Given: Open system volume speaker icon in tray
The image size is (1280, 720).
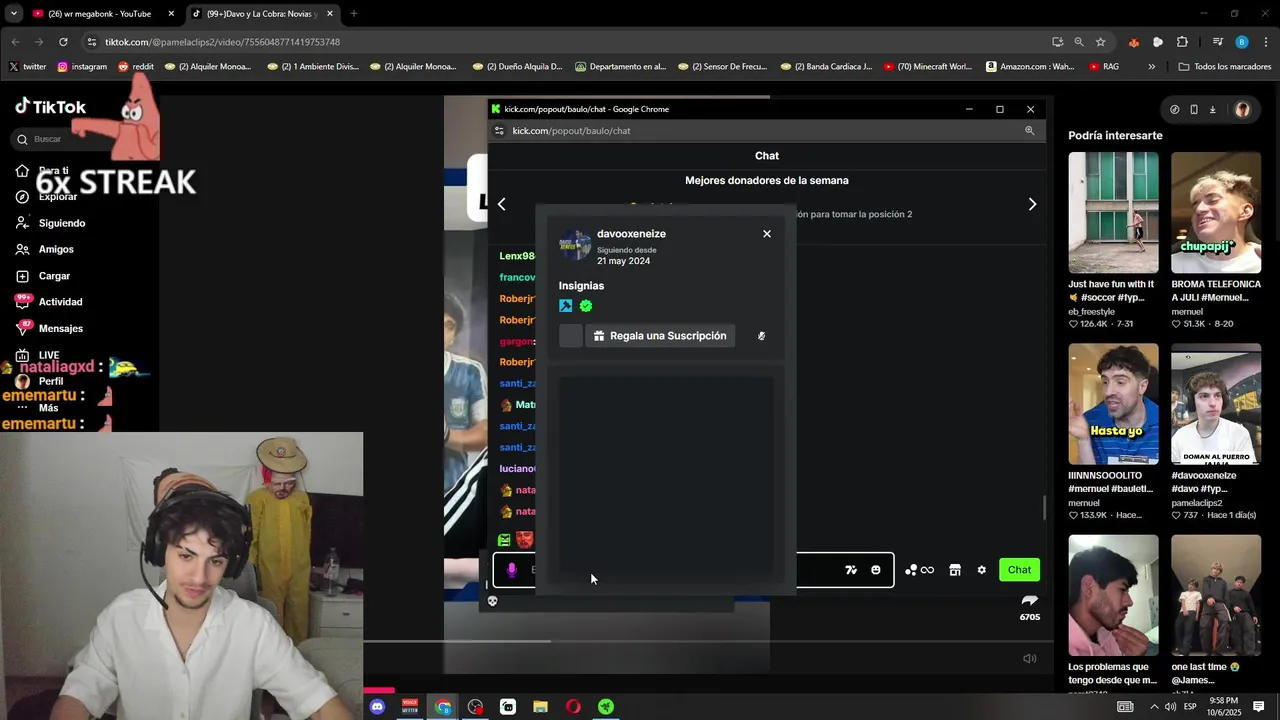Looking at the screenshot, I should [x=1170, y=707].
